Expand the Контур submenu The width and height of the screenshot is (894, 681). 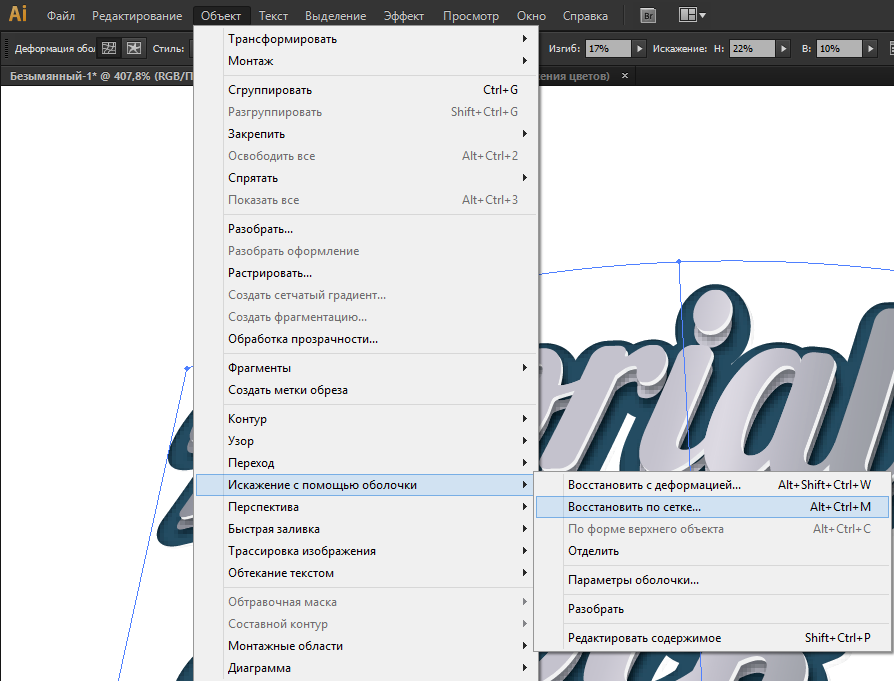(x=365, y=419)
